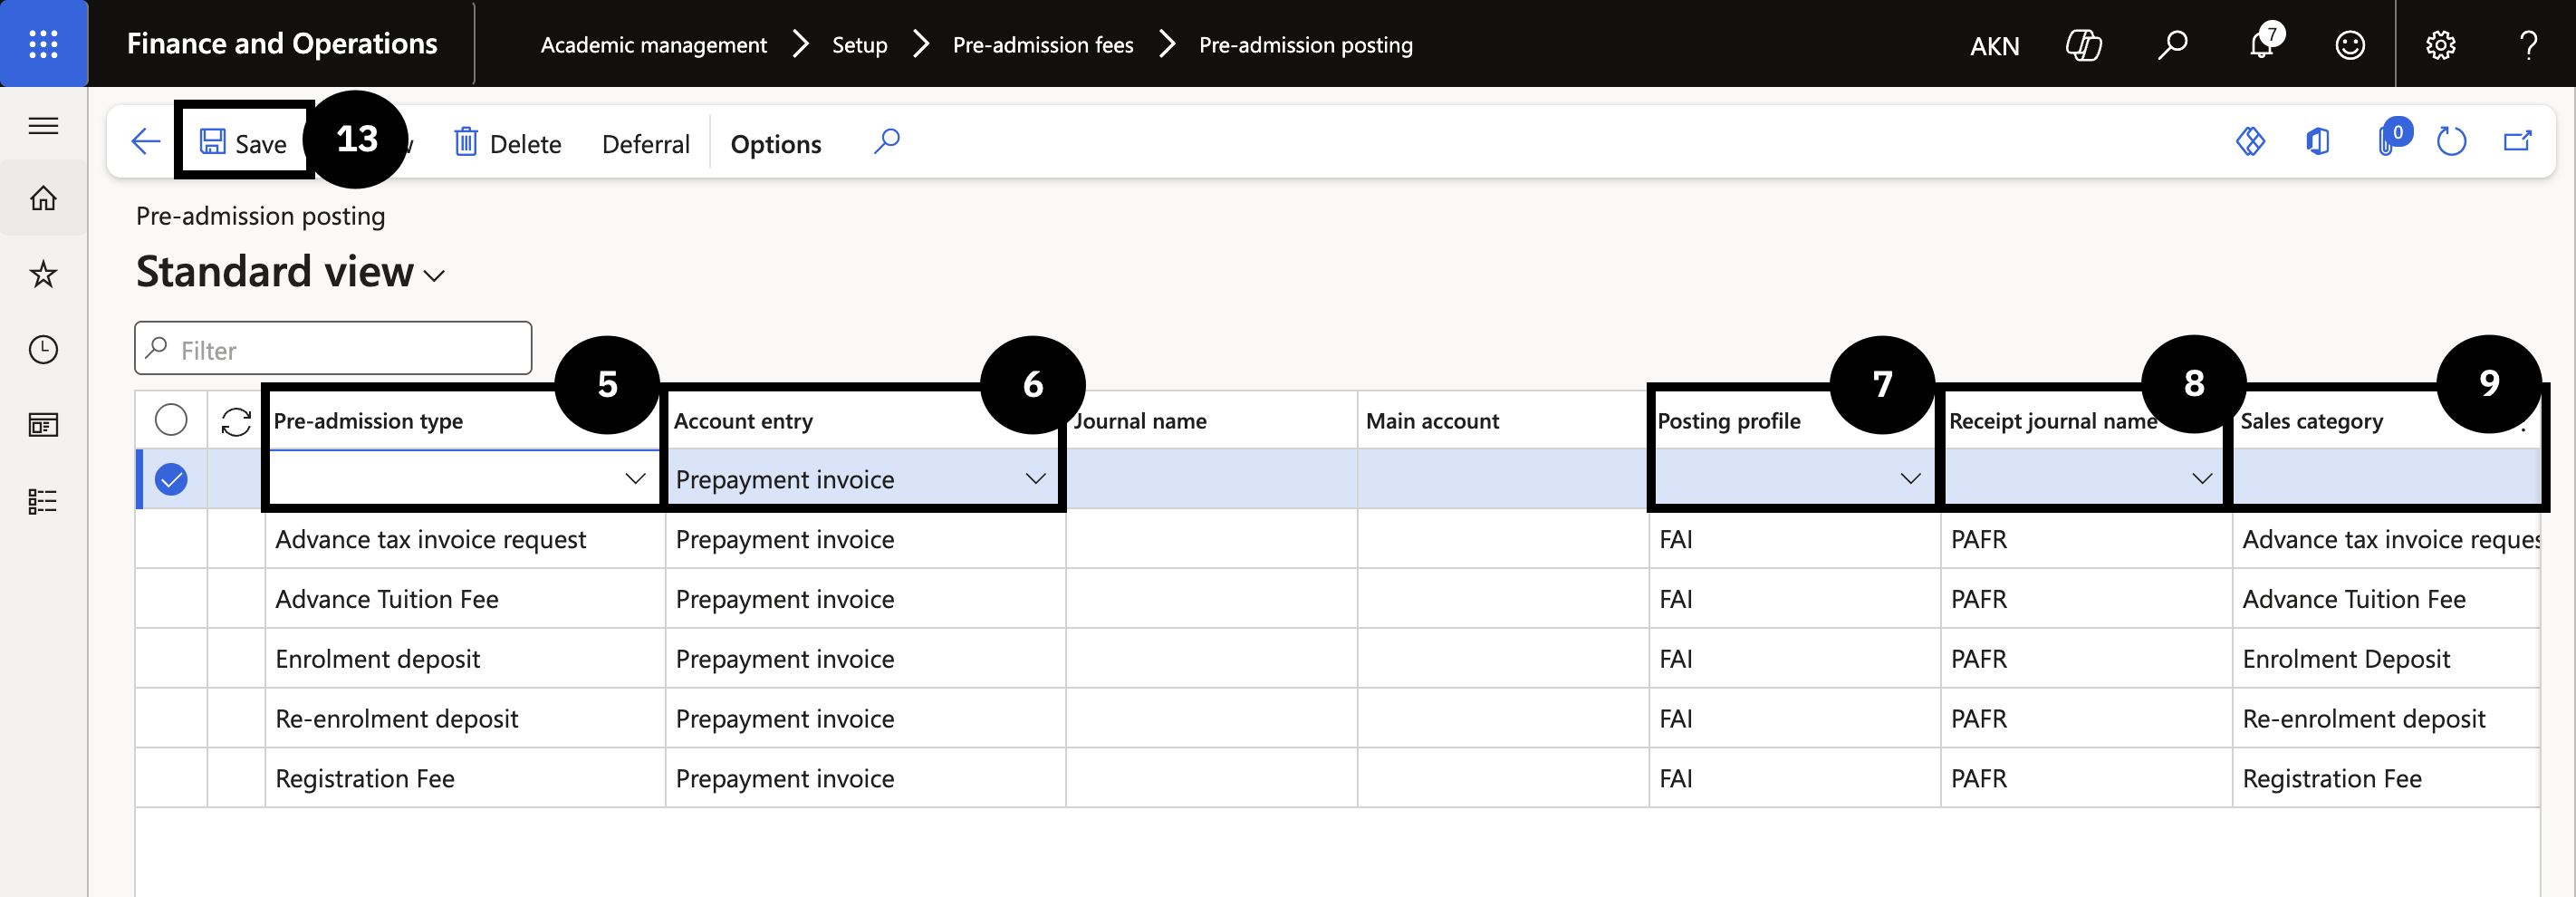
Task: Select Registration Fee pre-admission type
Action: (x=364, y=779)
